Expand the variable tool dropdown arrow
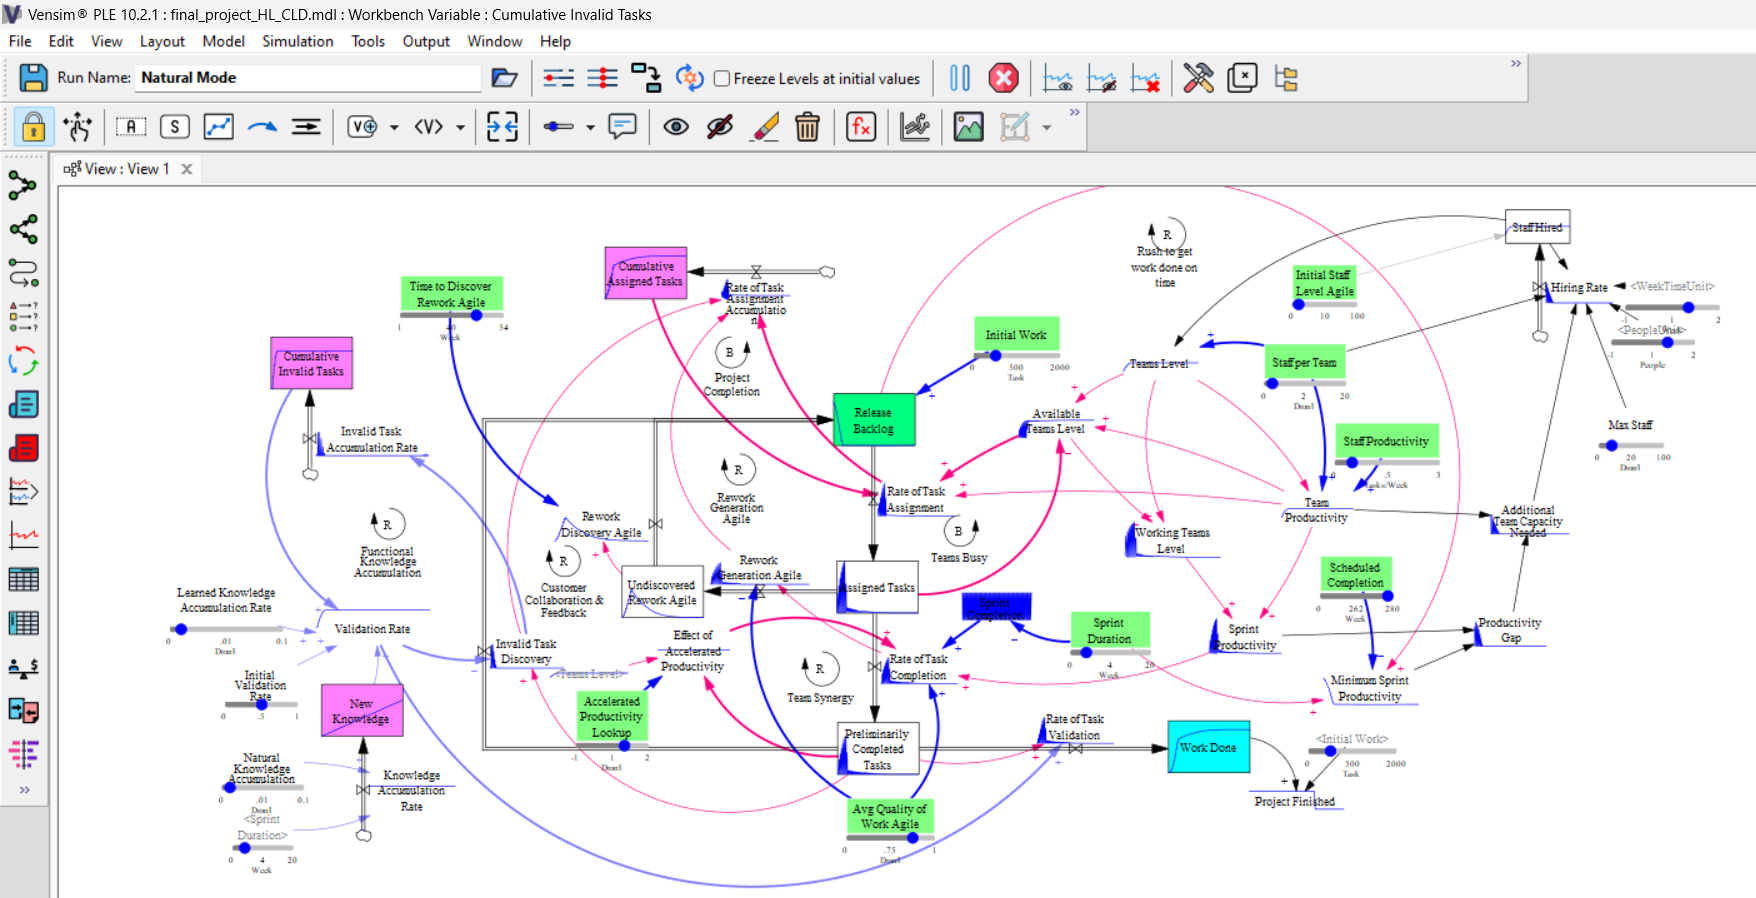The width and height of the screenshot is (1756, 898). point(394,128)
